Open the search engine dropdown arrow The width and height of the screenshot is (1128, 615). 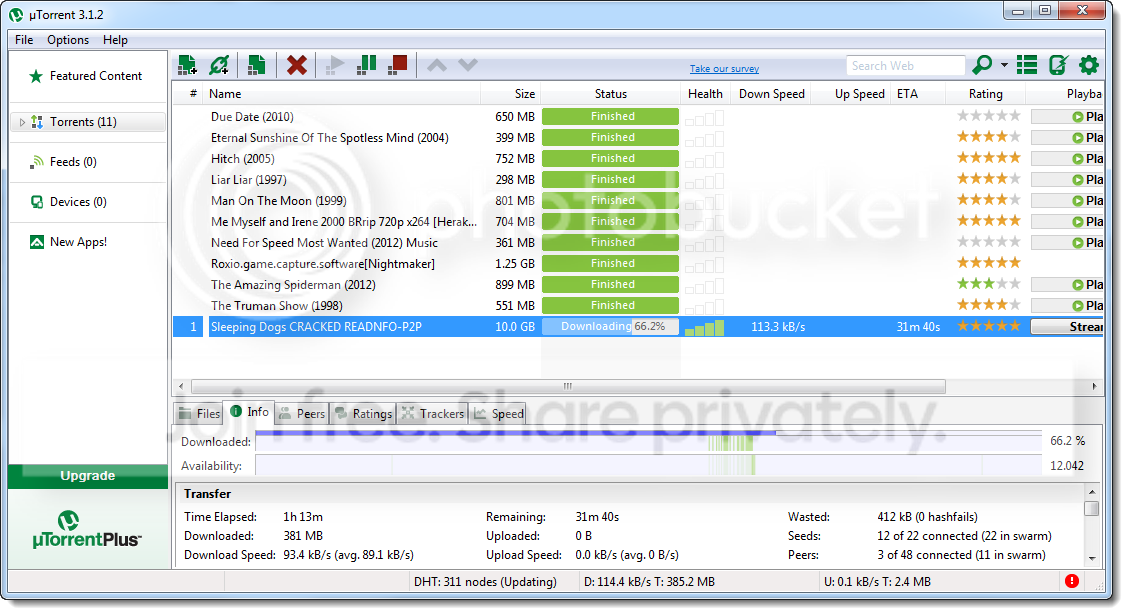pyautogui.click(x=1004, y=65)
